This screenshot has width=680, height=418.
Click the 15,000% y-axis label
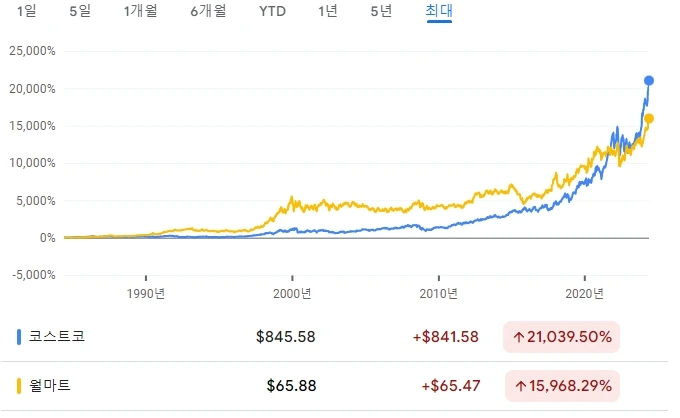[33, 126]
